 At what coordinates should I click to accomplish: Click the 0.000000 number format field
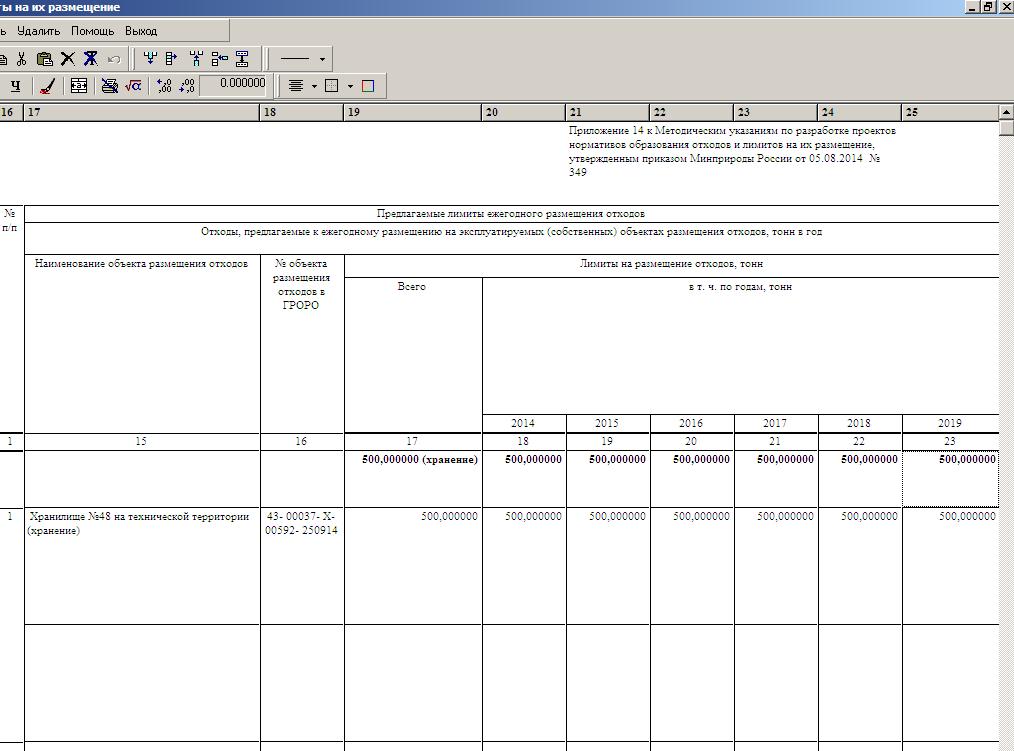(x=235, y=84)
